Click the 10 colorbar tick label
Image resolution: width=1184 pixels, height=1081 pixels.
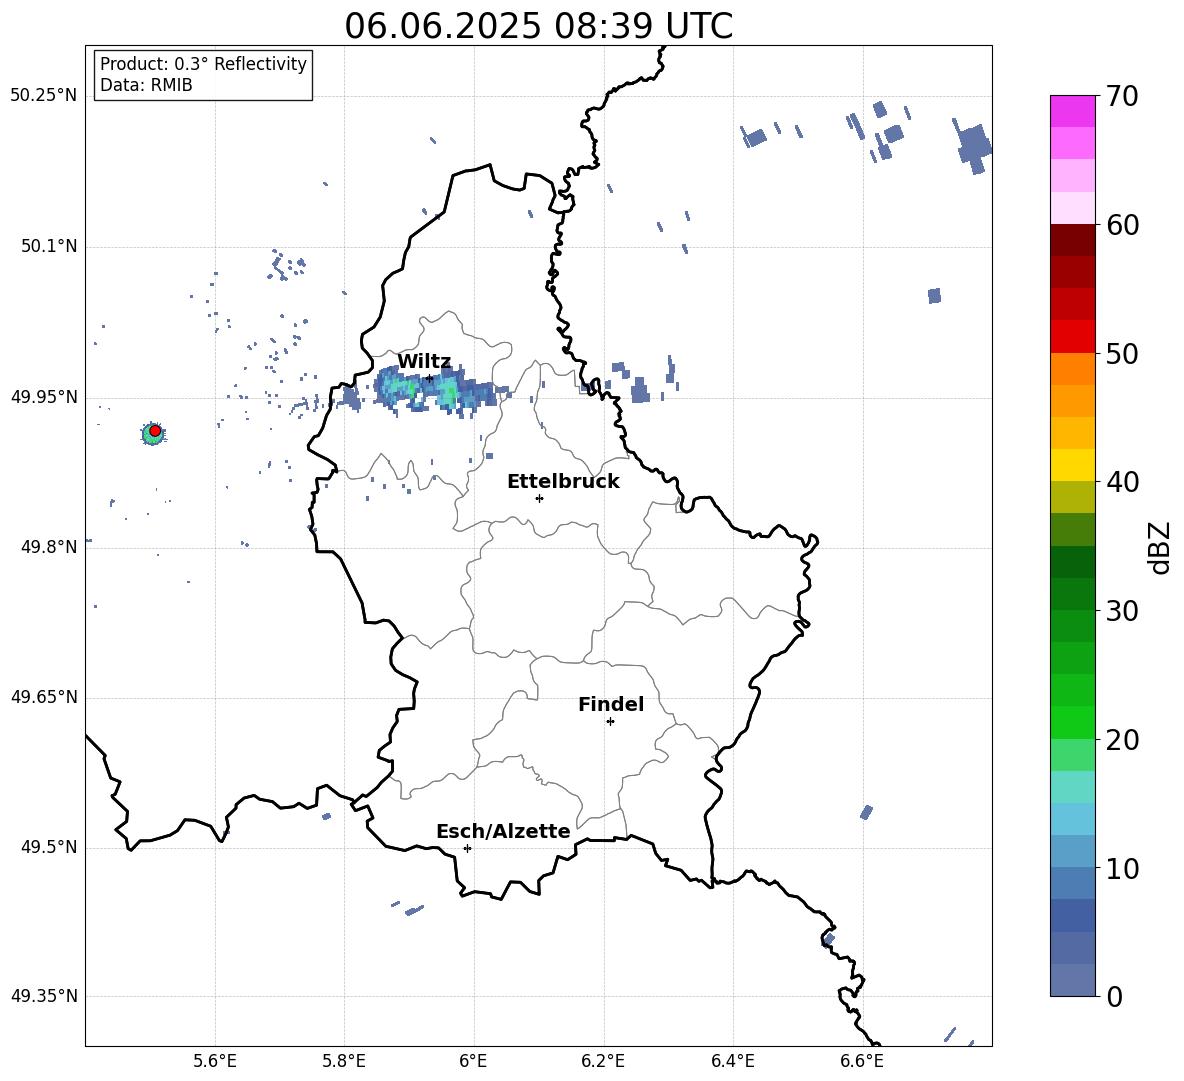pos(1123,869)
